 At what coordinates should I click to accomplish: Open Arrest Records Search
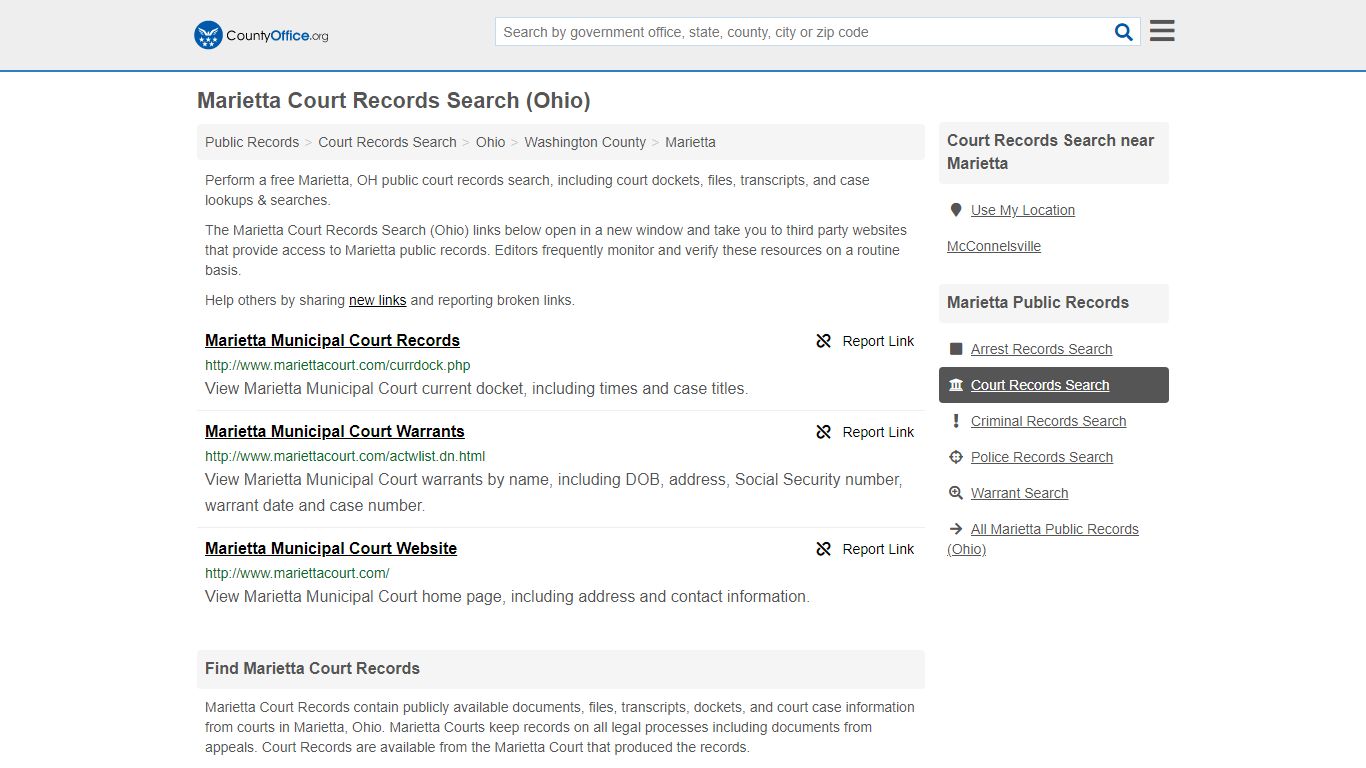coord(1041,349)
